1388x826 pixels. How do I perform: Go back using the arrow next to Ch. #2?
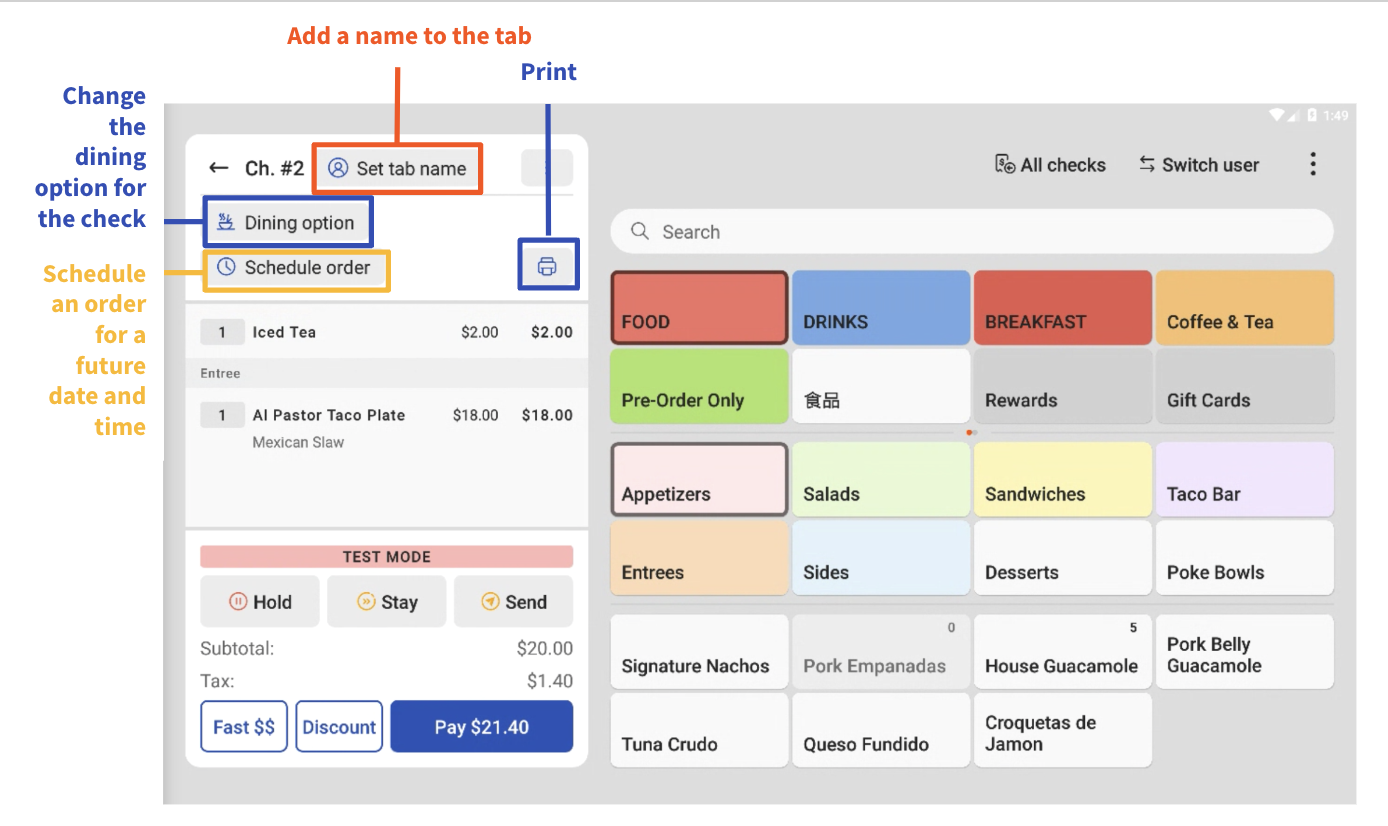click(x=220, y=168)
